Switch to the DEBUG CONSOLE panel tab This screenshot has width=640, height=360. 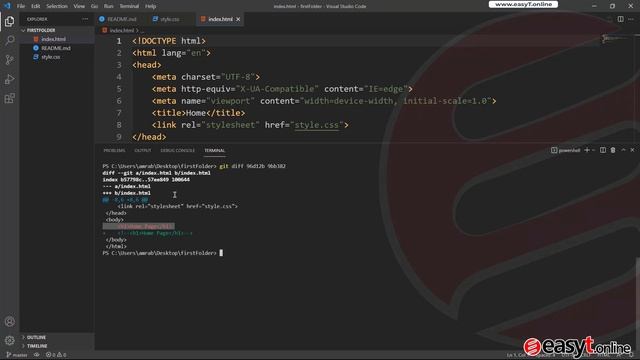tap(178, 151)
